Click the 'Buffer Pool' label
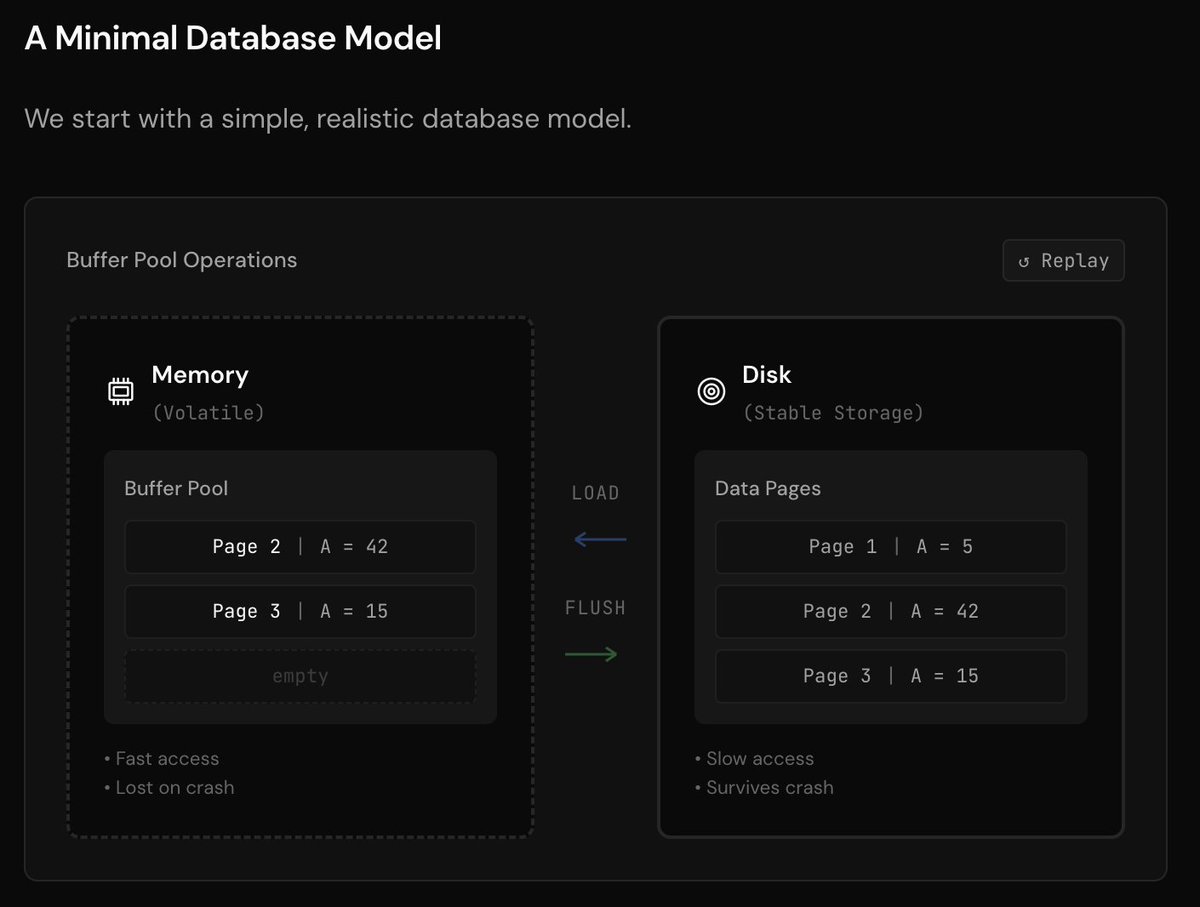This screenshot has width=1200, height=907. click(176, 488)
